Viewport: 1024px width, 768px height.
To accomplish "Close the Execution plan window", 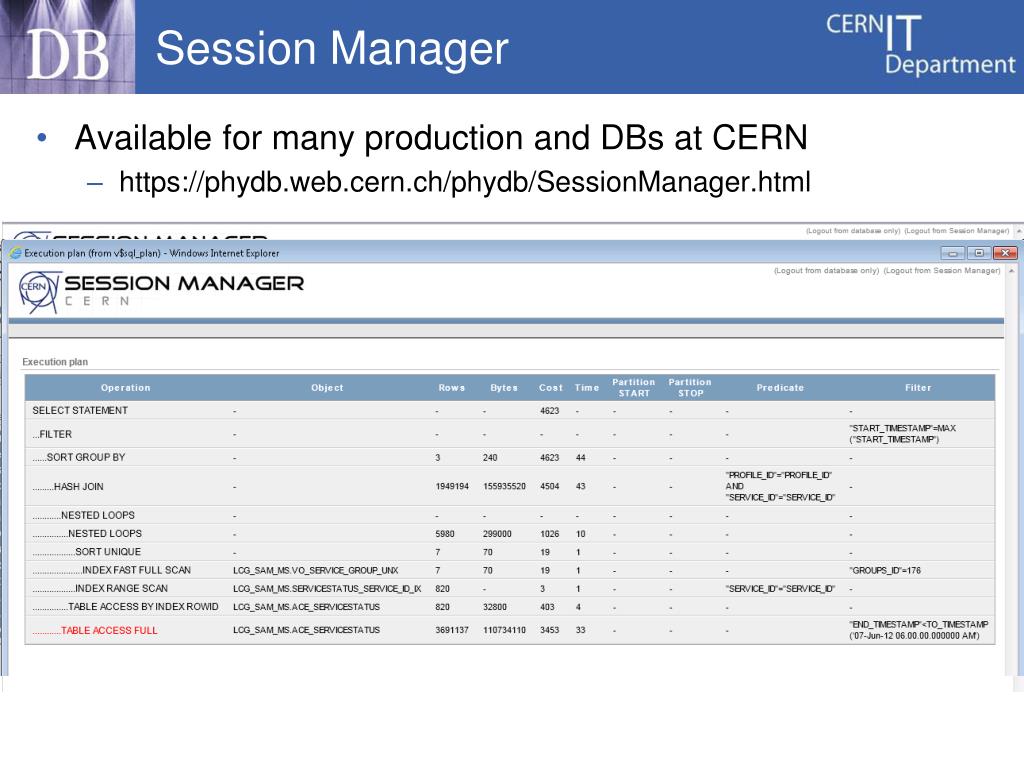I will [1004, 253].
